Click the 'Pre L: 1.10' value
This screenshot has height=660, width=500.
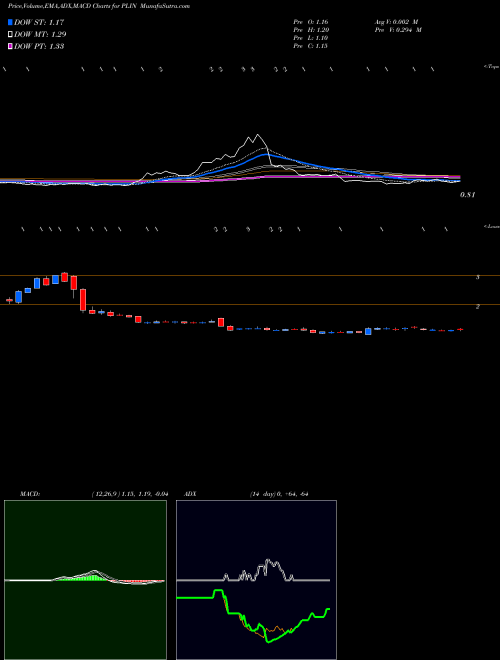[311, 38]
